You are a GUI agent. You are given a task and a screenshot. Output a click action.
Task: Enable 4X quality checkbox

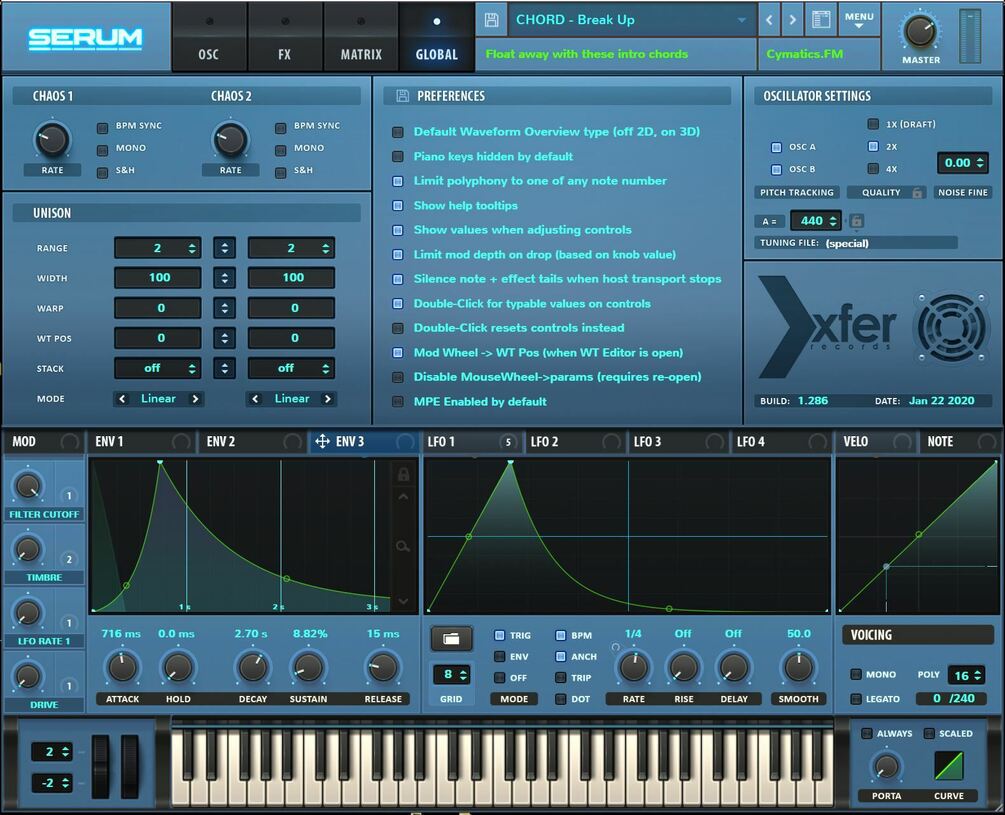pyautogui.click(x=873, y=169)
